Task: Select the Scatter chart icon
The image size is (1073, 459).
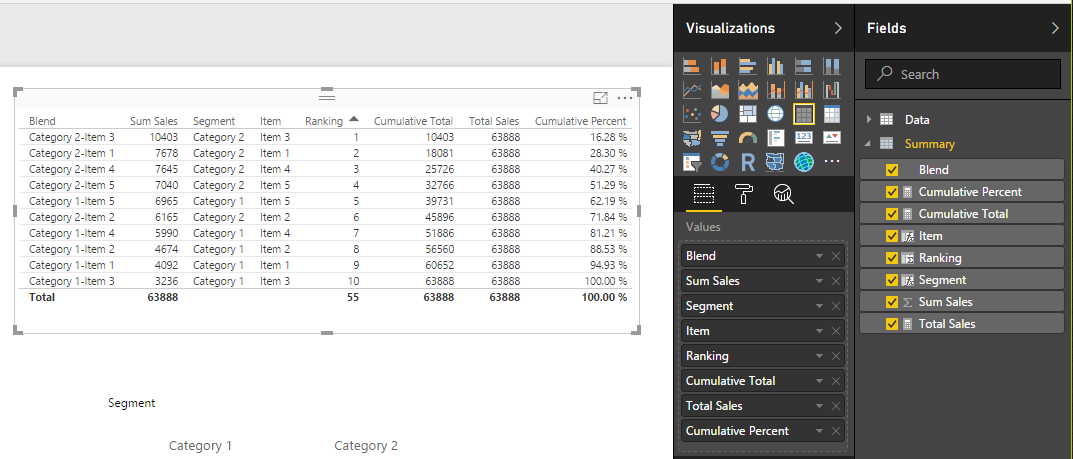Action: click(692, 114)
